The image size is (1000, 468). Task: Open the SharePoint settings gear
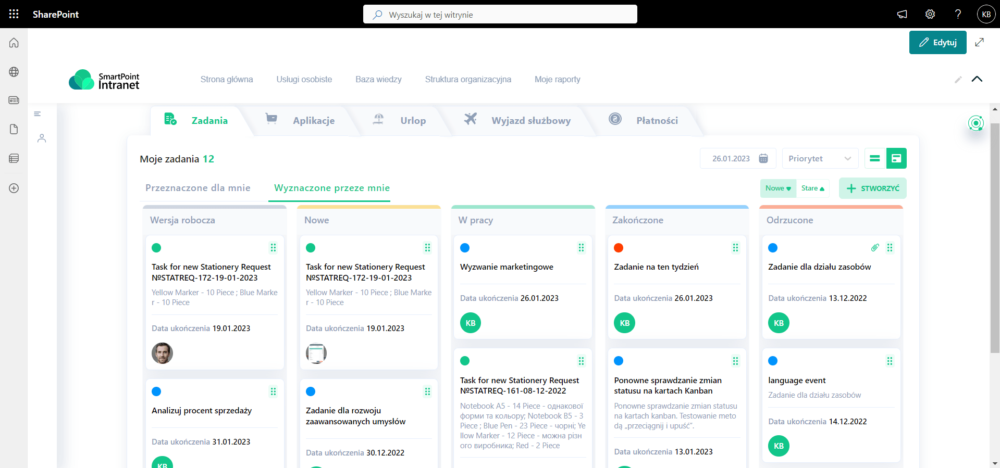[x=929, y=14]
